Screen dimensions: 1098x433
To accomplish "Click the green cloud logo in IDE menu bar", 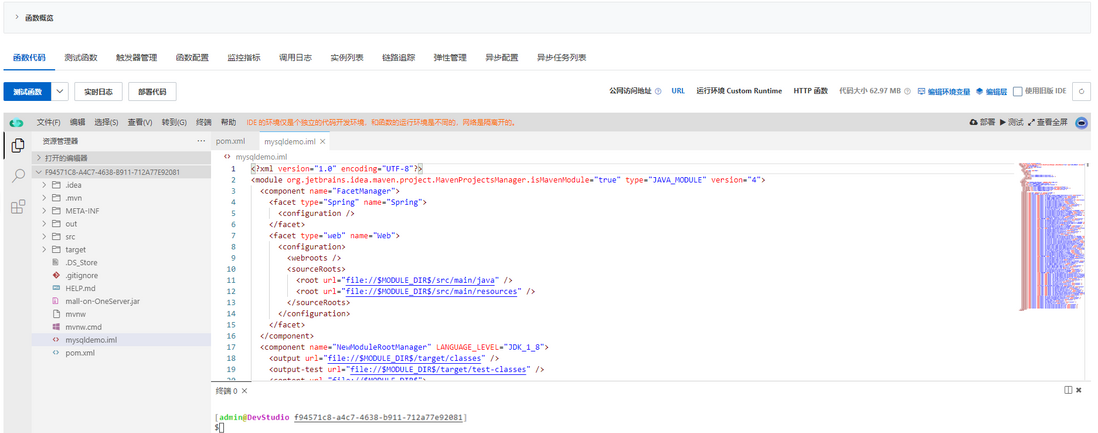I will click(16, 122).
